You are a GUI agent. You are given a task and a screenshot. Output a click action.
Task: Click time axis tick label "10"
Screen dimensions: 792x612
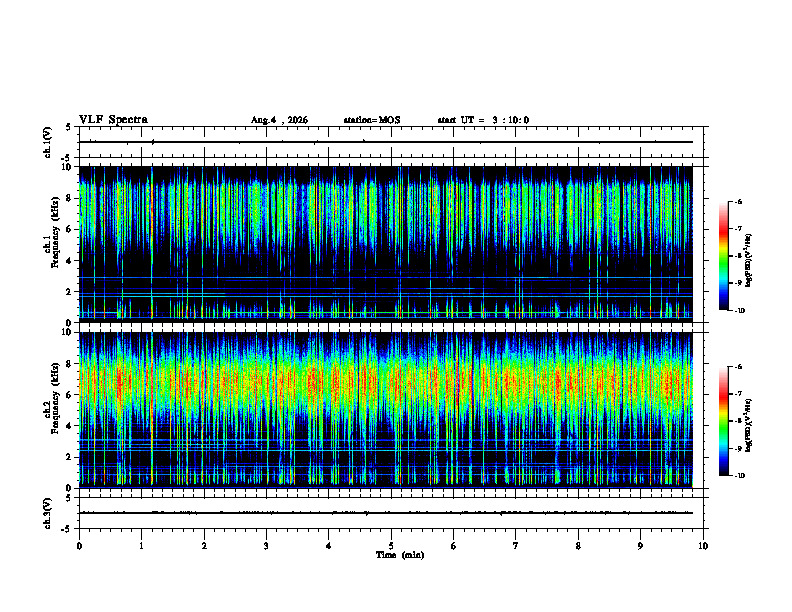click(x=703, y=546)
